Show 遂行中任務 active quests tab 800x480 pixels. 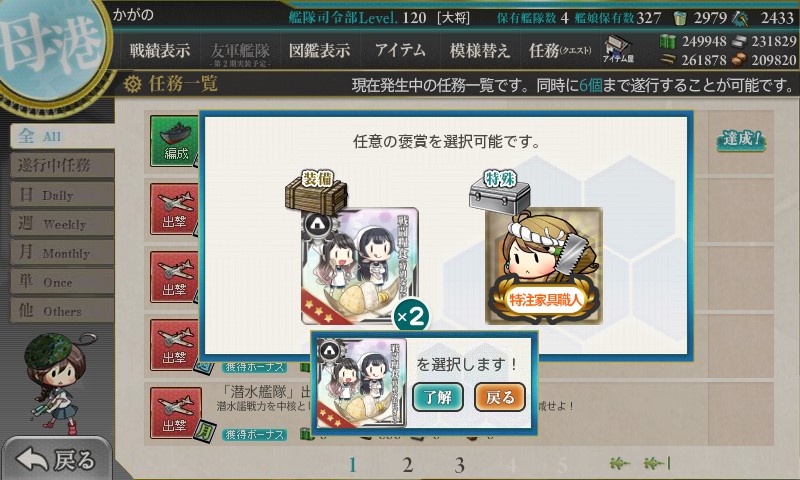[62, 165]
